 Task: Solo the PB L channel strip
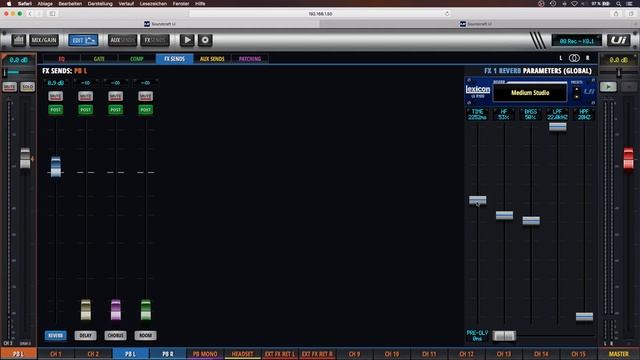(x=27, y=87)
